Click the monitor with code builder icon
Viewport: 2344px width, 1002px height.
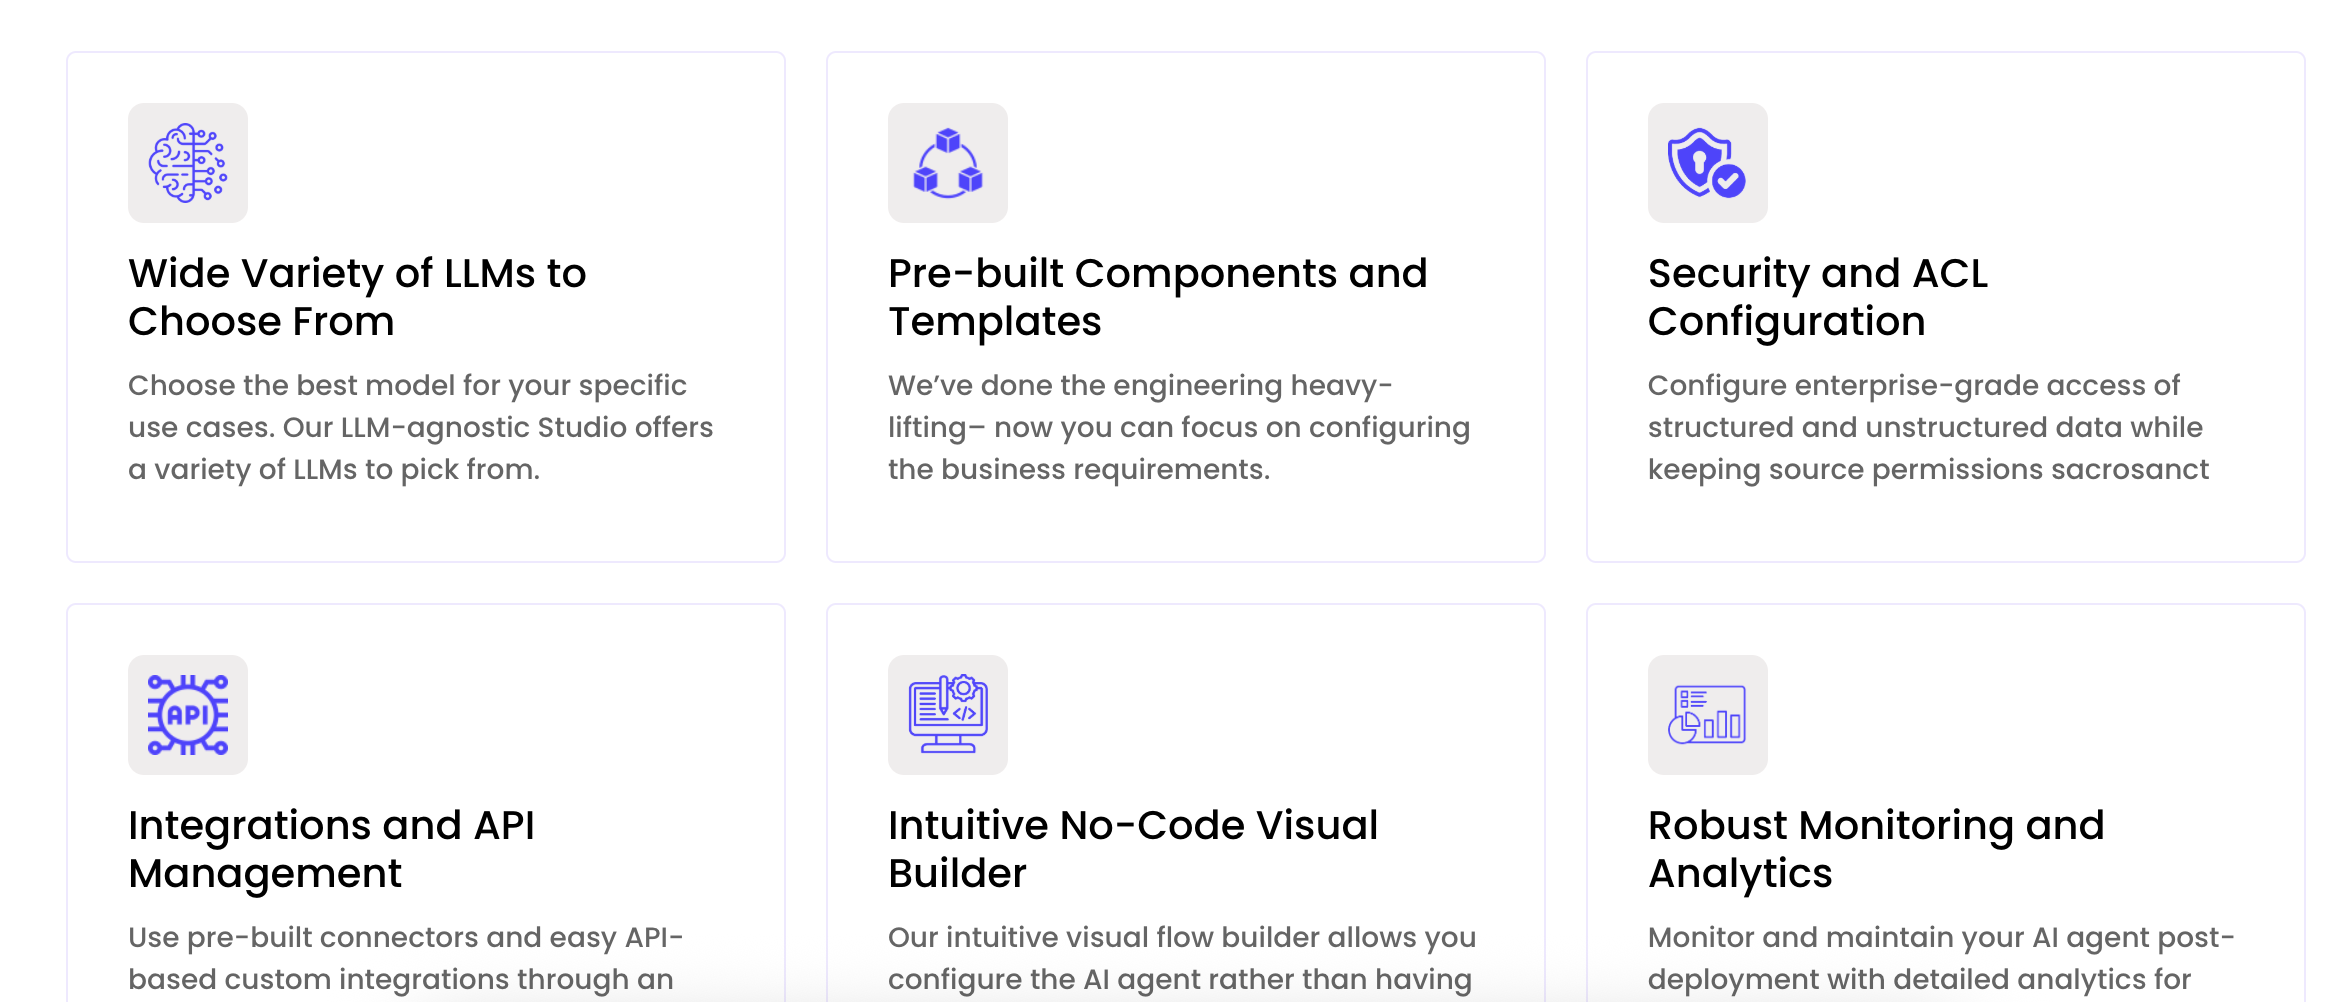[x=948, y=715]
